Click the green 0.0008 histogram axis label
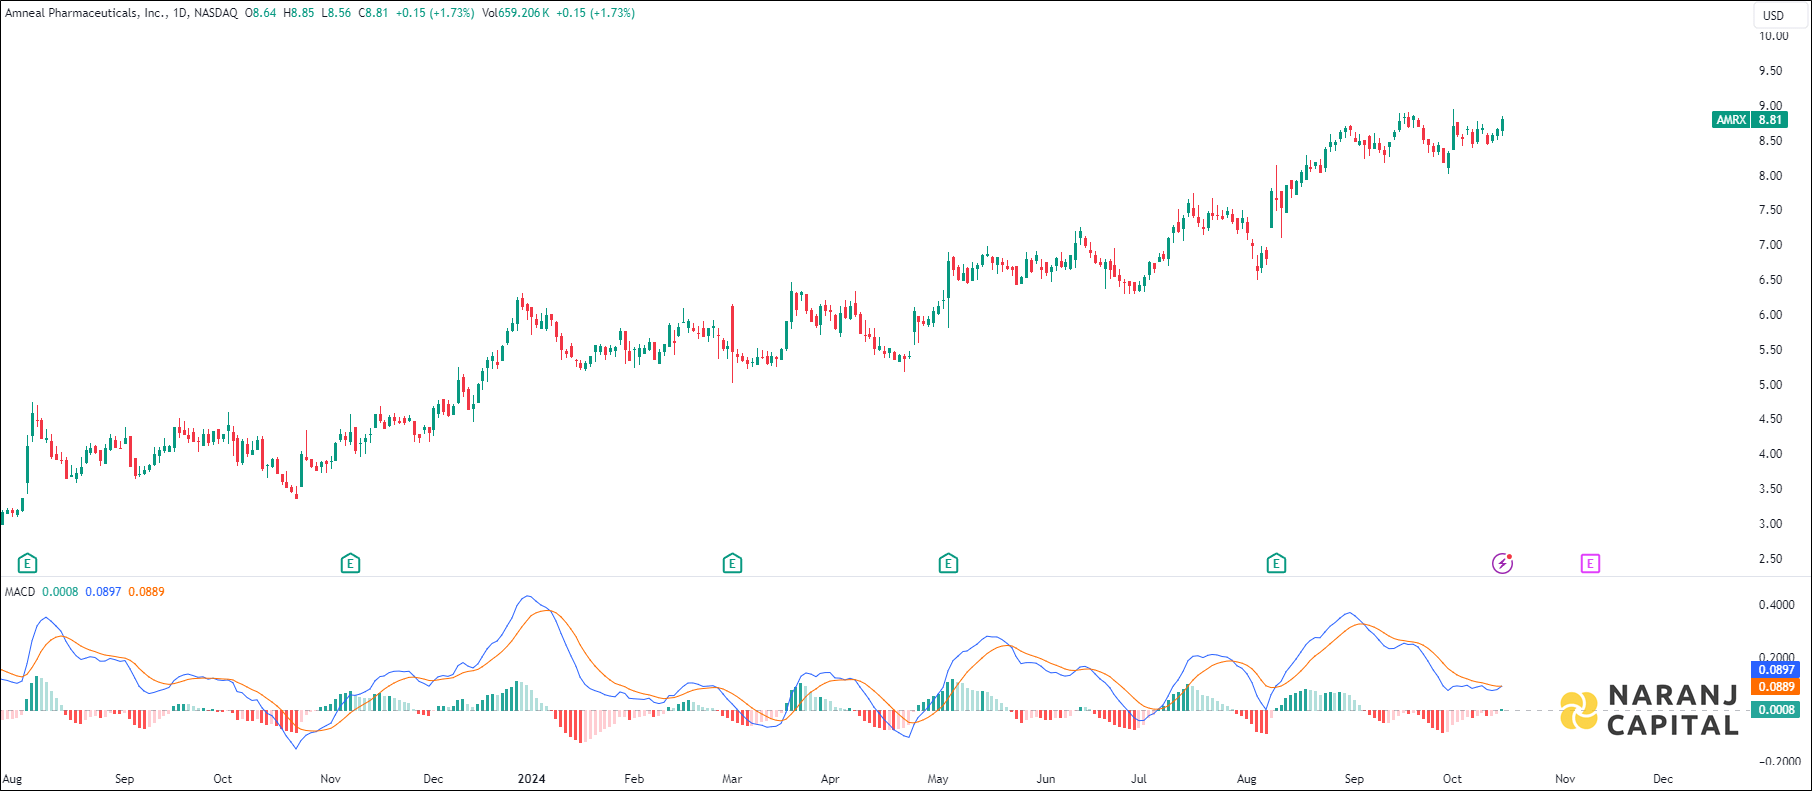Screen dimensions: 1812x791 pyautogui.click(x=1776, y=710)
